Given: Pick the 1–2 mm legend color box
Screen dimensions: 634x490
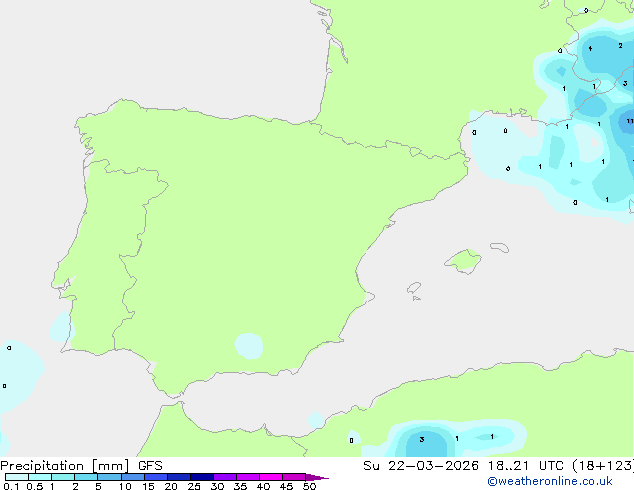Looking at the screenshot, I should pos(63,477).
